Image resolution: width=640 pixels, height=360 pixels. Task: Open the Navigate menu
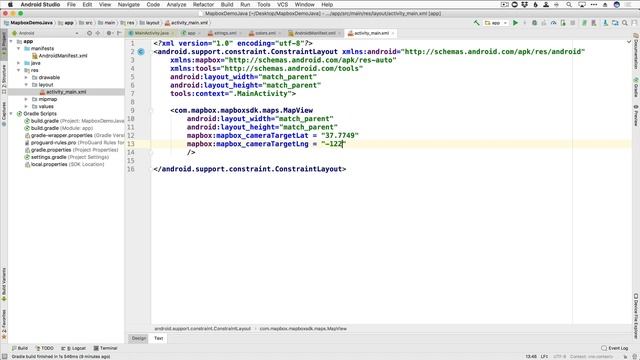pos(129,4)
